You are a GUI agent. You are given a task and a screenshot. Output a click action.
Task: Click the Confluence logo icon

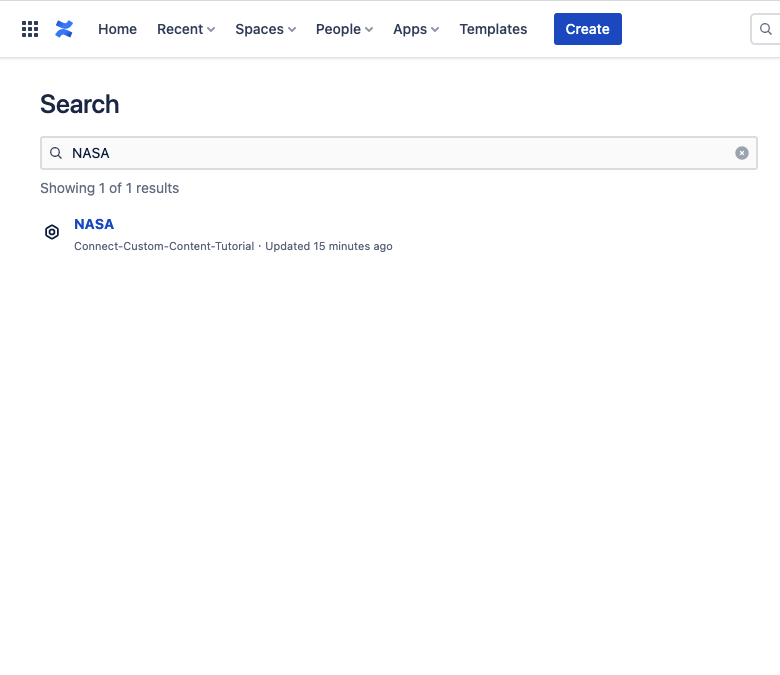pyautogui.click(x=64, y=29)
